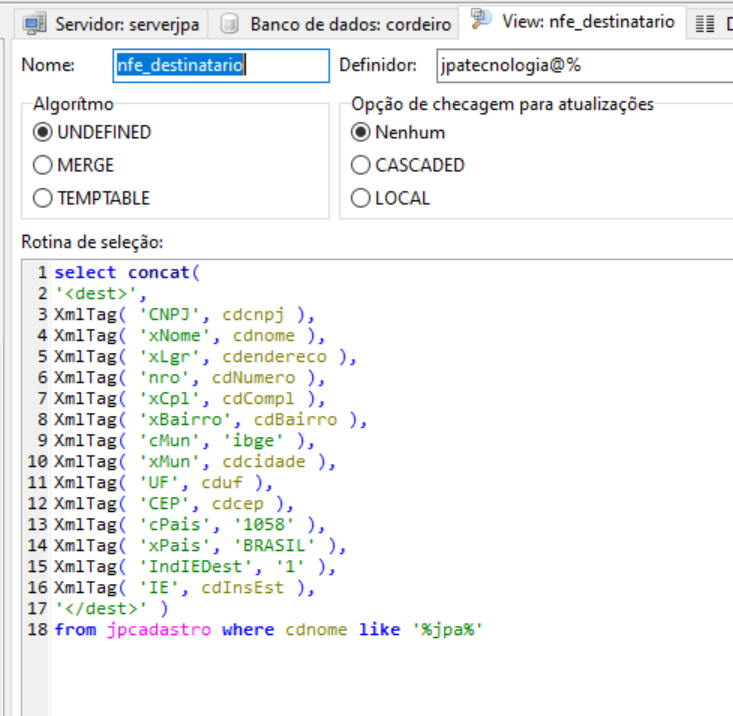Select the UNDEFINED algorithm option
Viewport: 733px width, 716px height.
tap(43, 132)
